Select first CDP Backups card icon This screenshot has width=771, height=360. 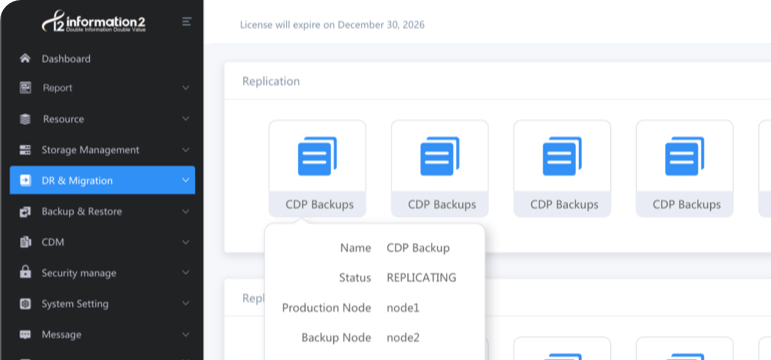(317, 156)
